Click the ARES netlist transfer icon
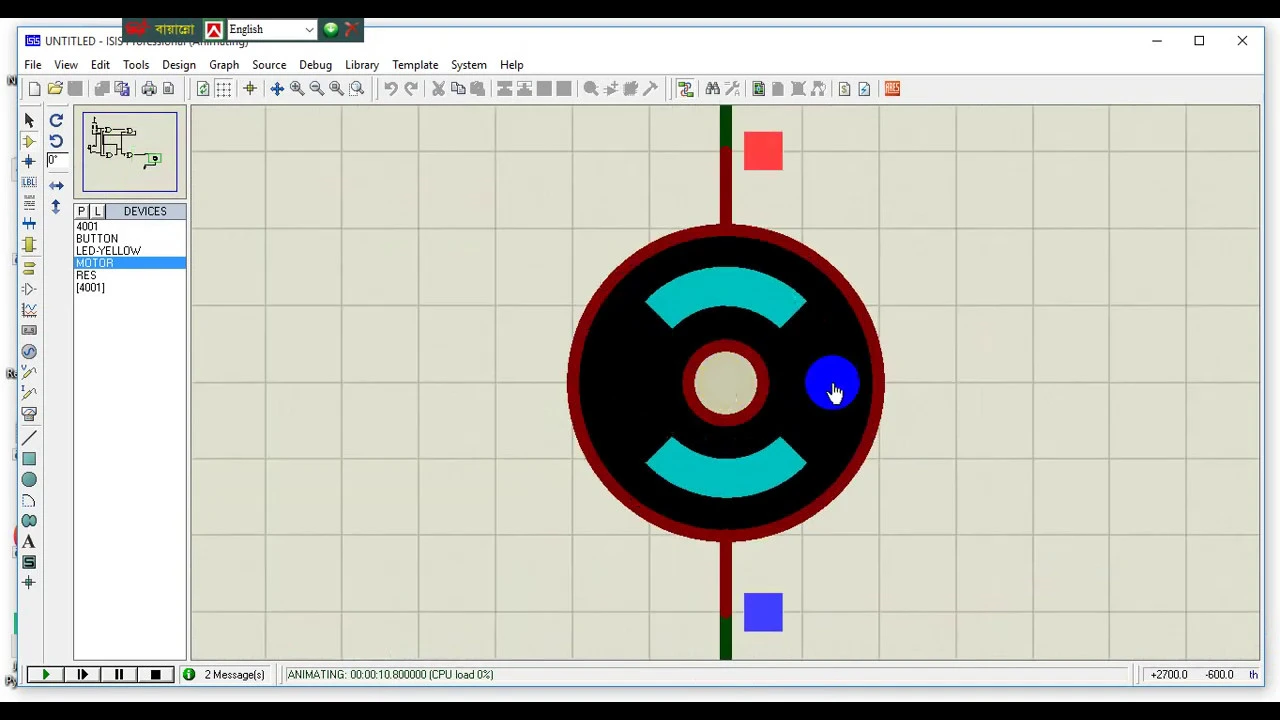1280x720 pixels. tap(892, 89)
